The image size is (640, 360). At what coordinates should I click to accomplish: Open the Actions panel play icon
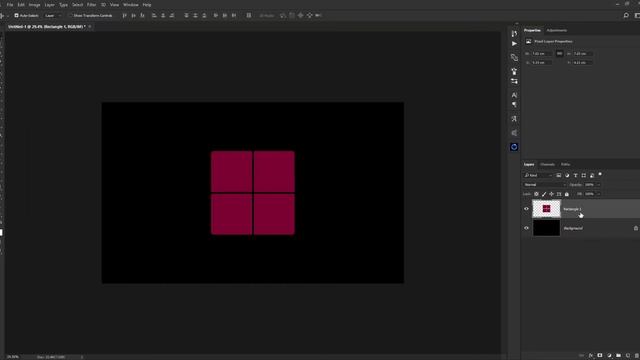[514, 44]
